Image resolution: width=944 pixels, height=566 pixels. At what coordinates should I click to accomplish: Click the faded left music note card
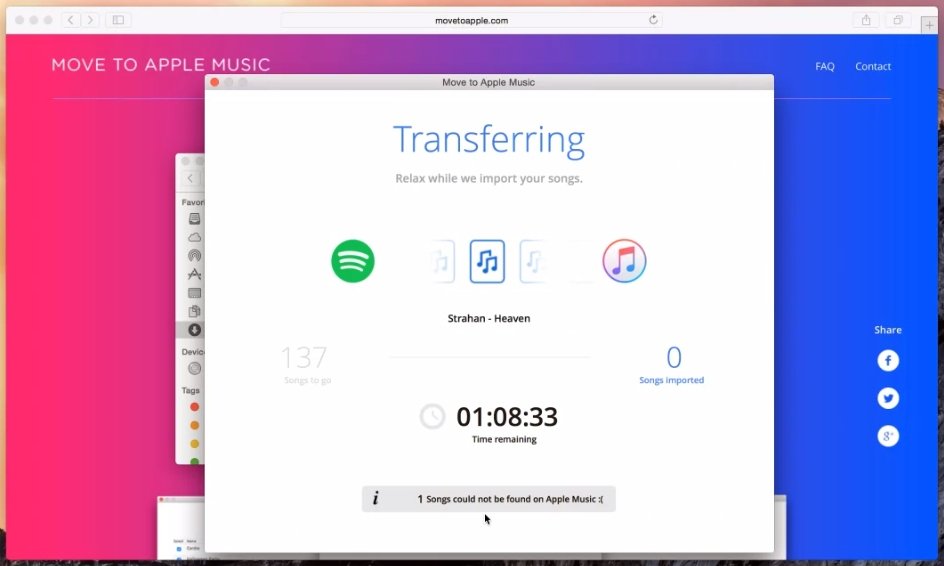click(441, 261)
